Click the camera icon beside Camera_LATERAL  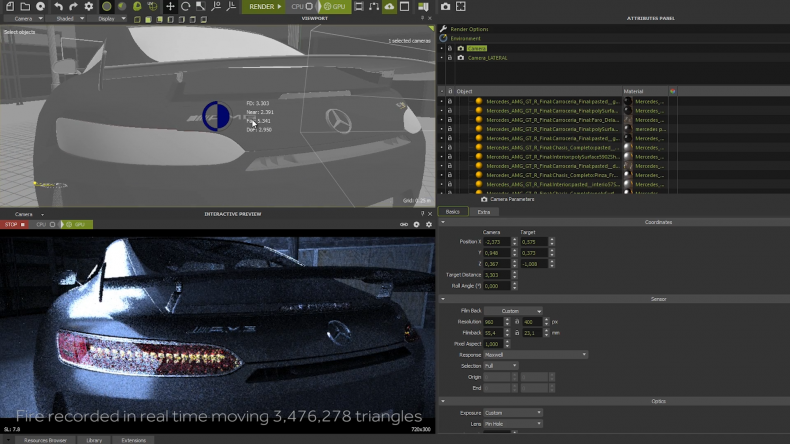(460, 58)
